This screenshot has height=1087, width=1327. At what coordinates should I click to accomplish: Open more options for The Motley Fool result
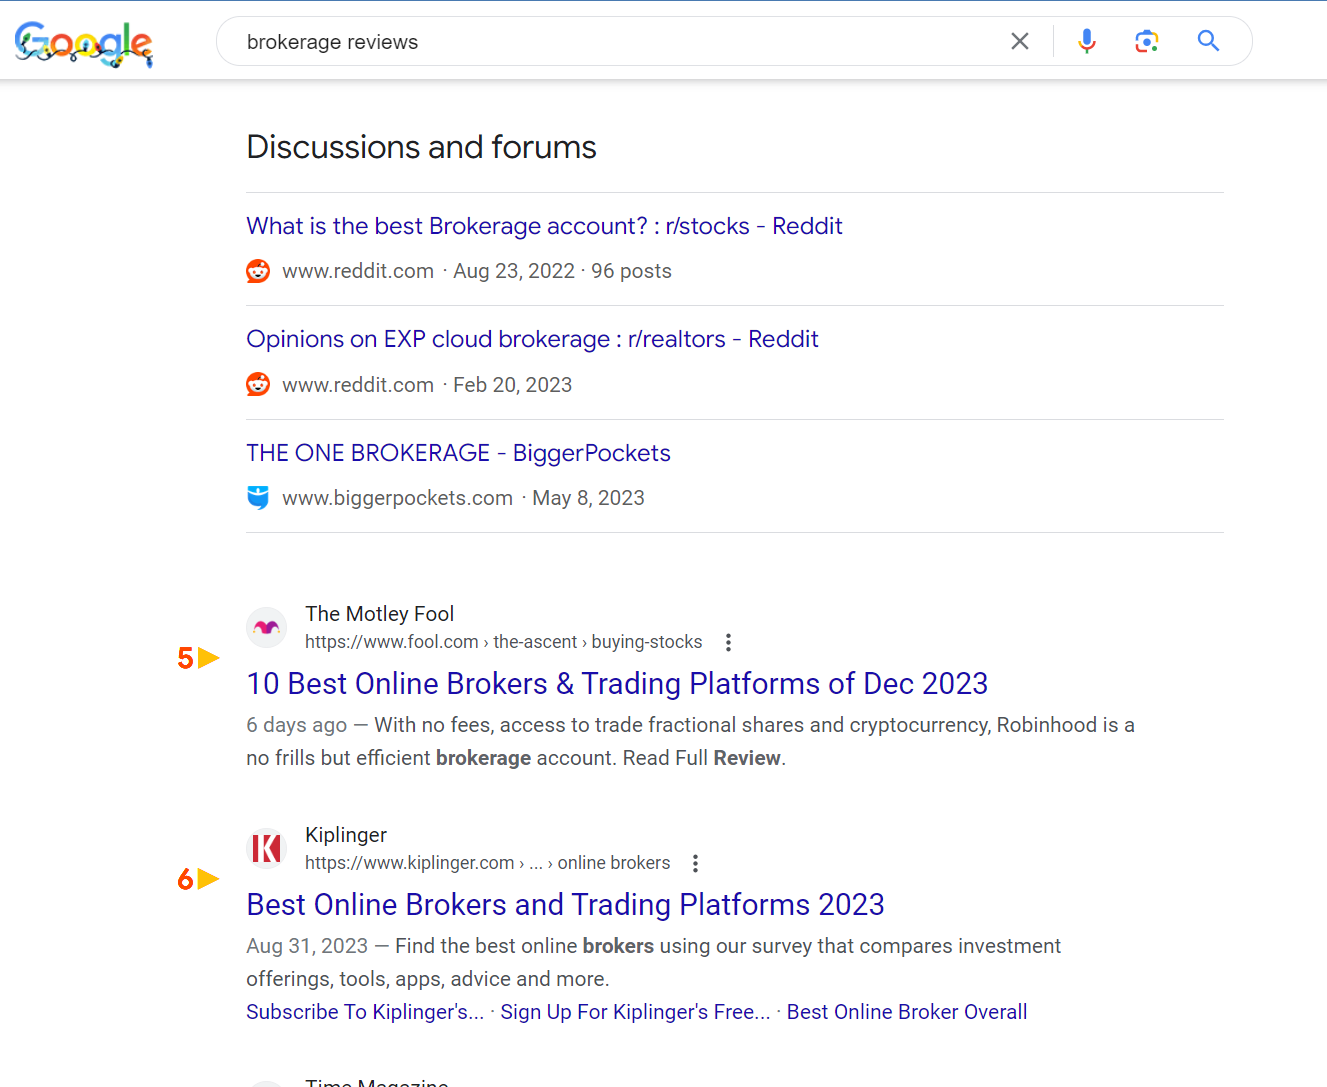click(x=728, y=642)
